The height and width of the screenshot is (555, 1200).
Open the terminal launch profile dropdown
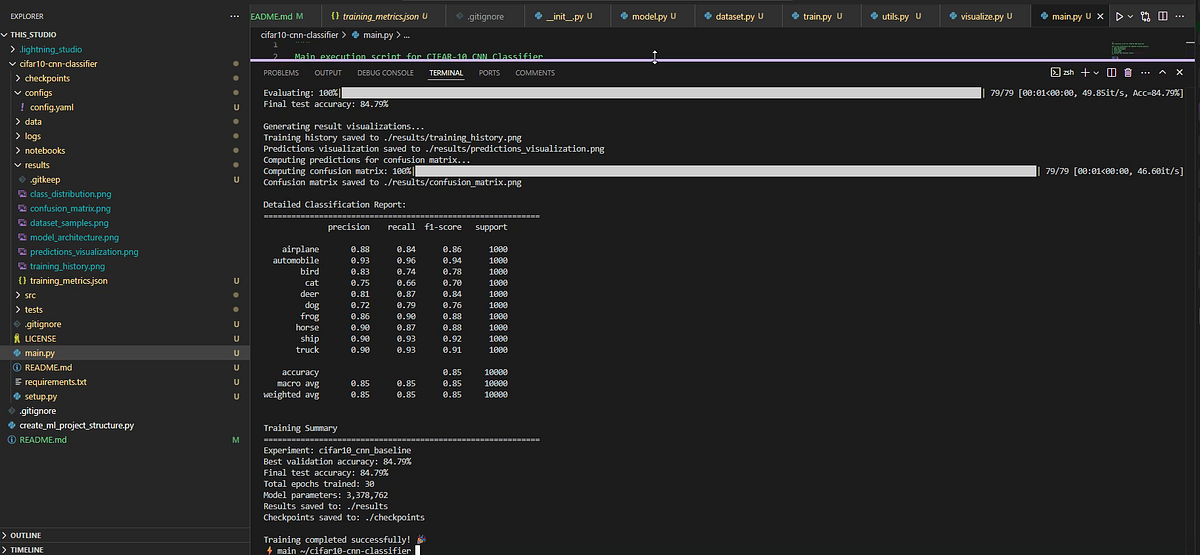pyautogui.click(x=1096, y=72)
